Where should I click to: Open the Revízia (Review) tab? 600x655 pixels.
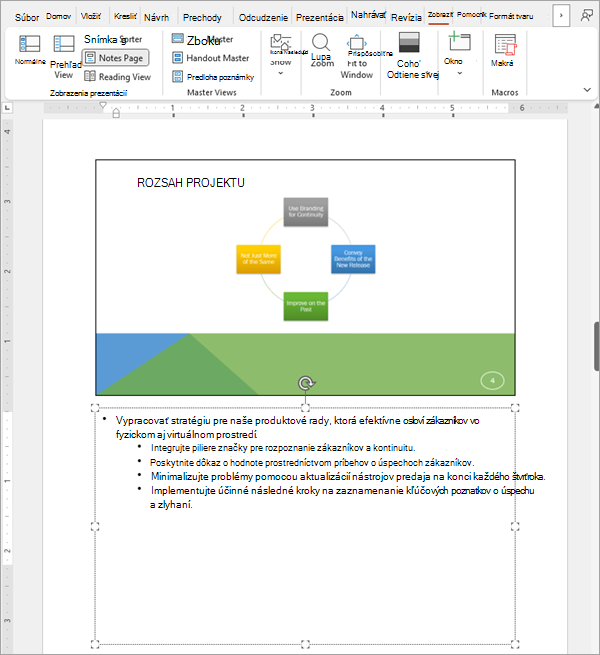(x=406, y=18)
